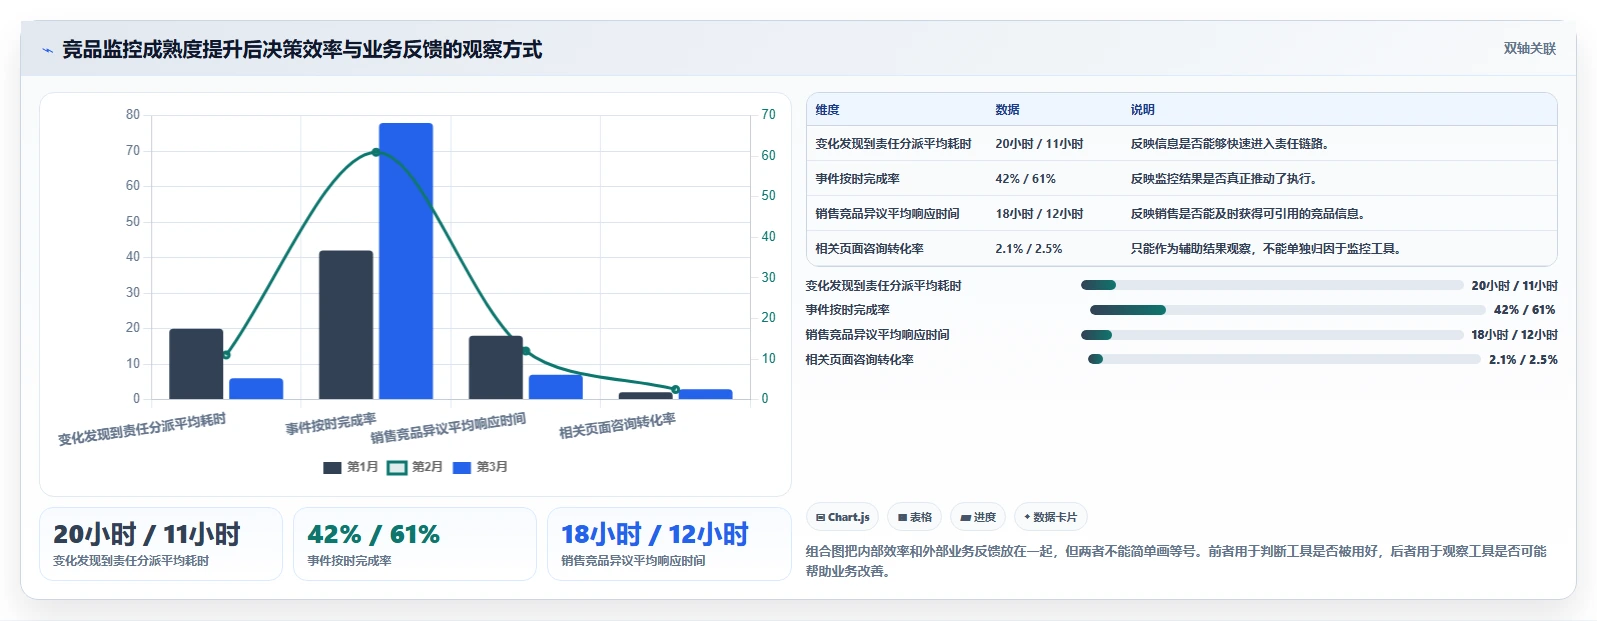The image size is (1597, 621).
Task: Click the tall blue 第3月 bar for 事件按时完成率
Action: tap(406, 261)
